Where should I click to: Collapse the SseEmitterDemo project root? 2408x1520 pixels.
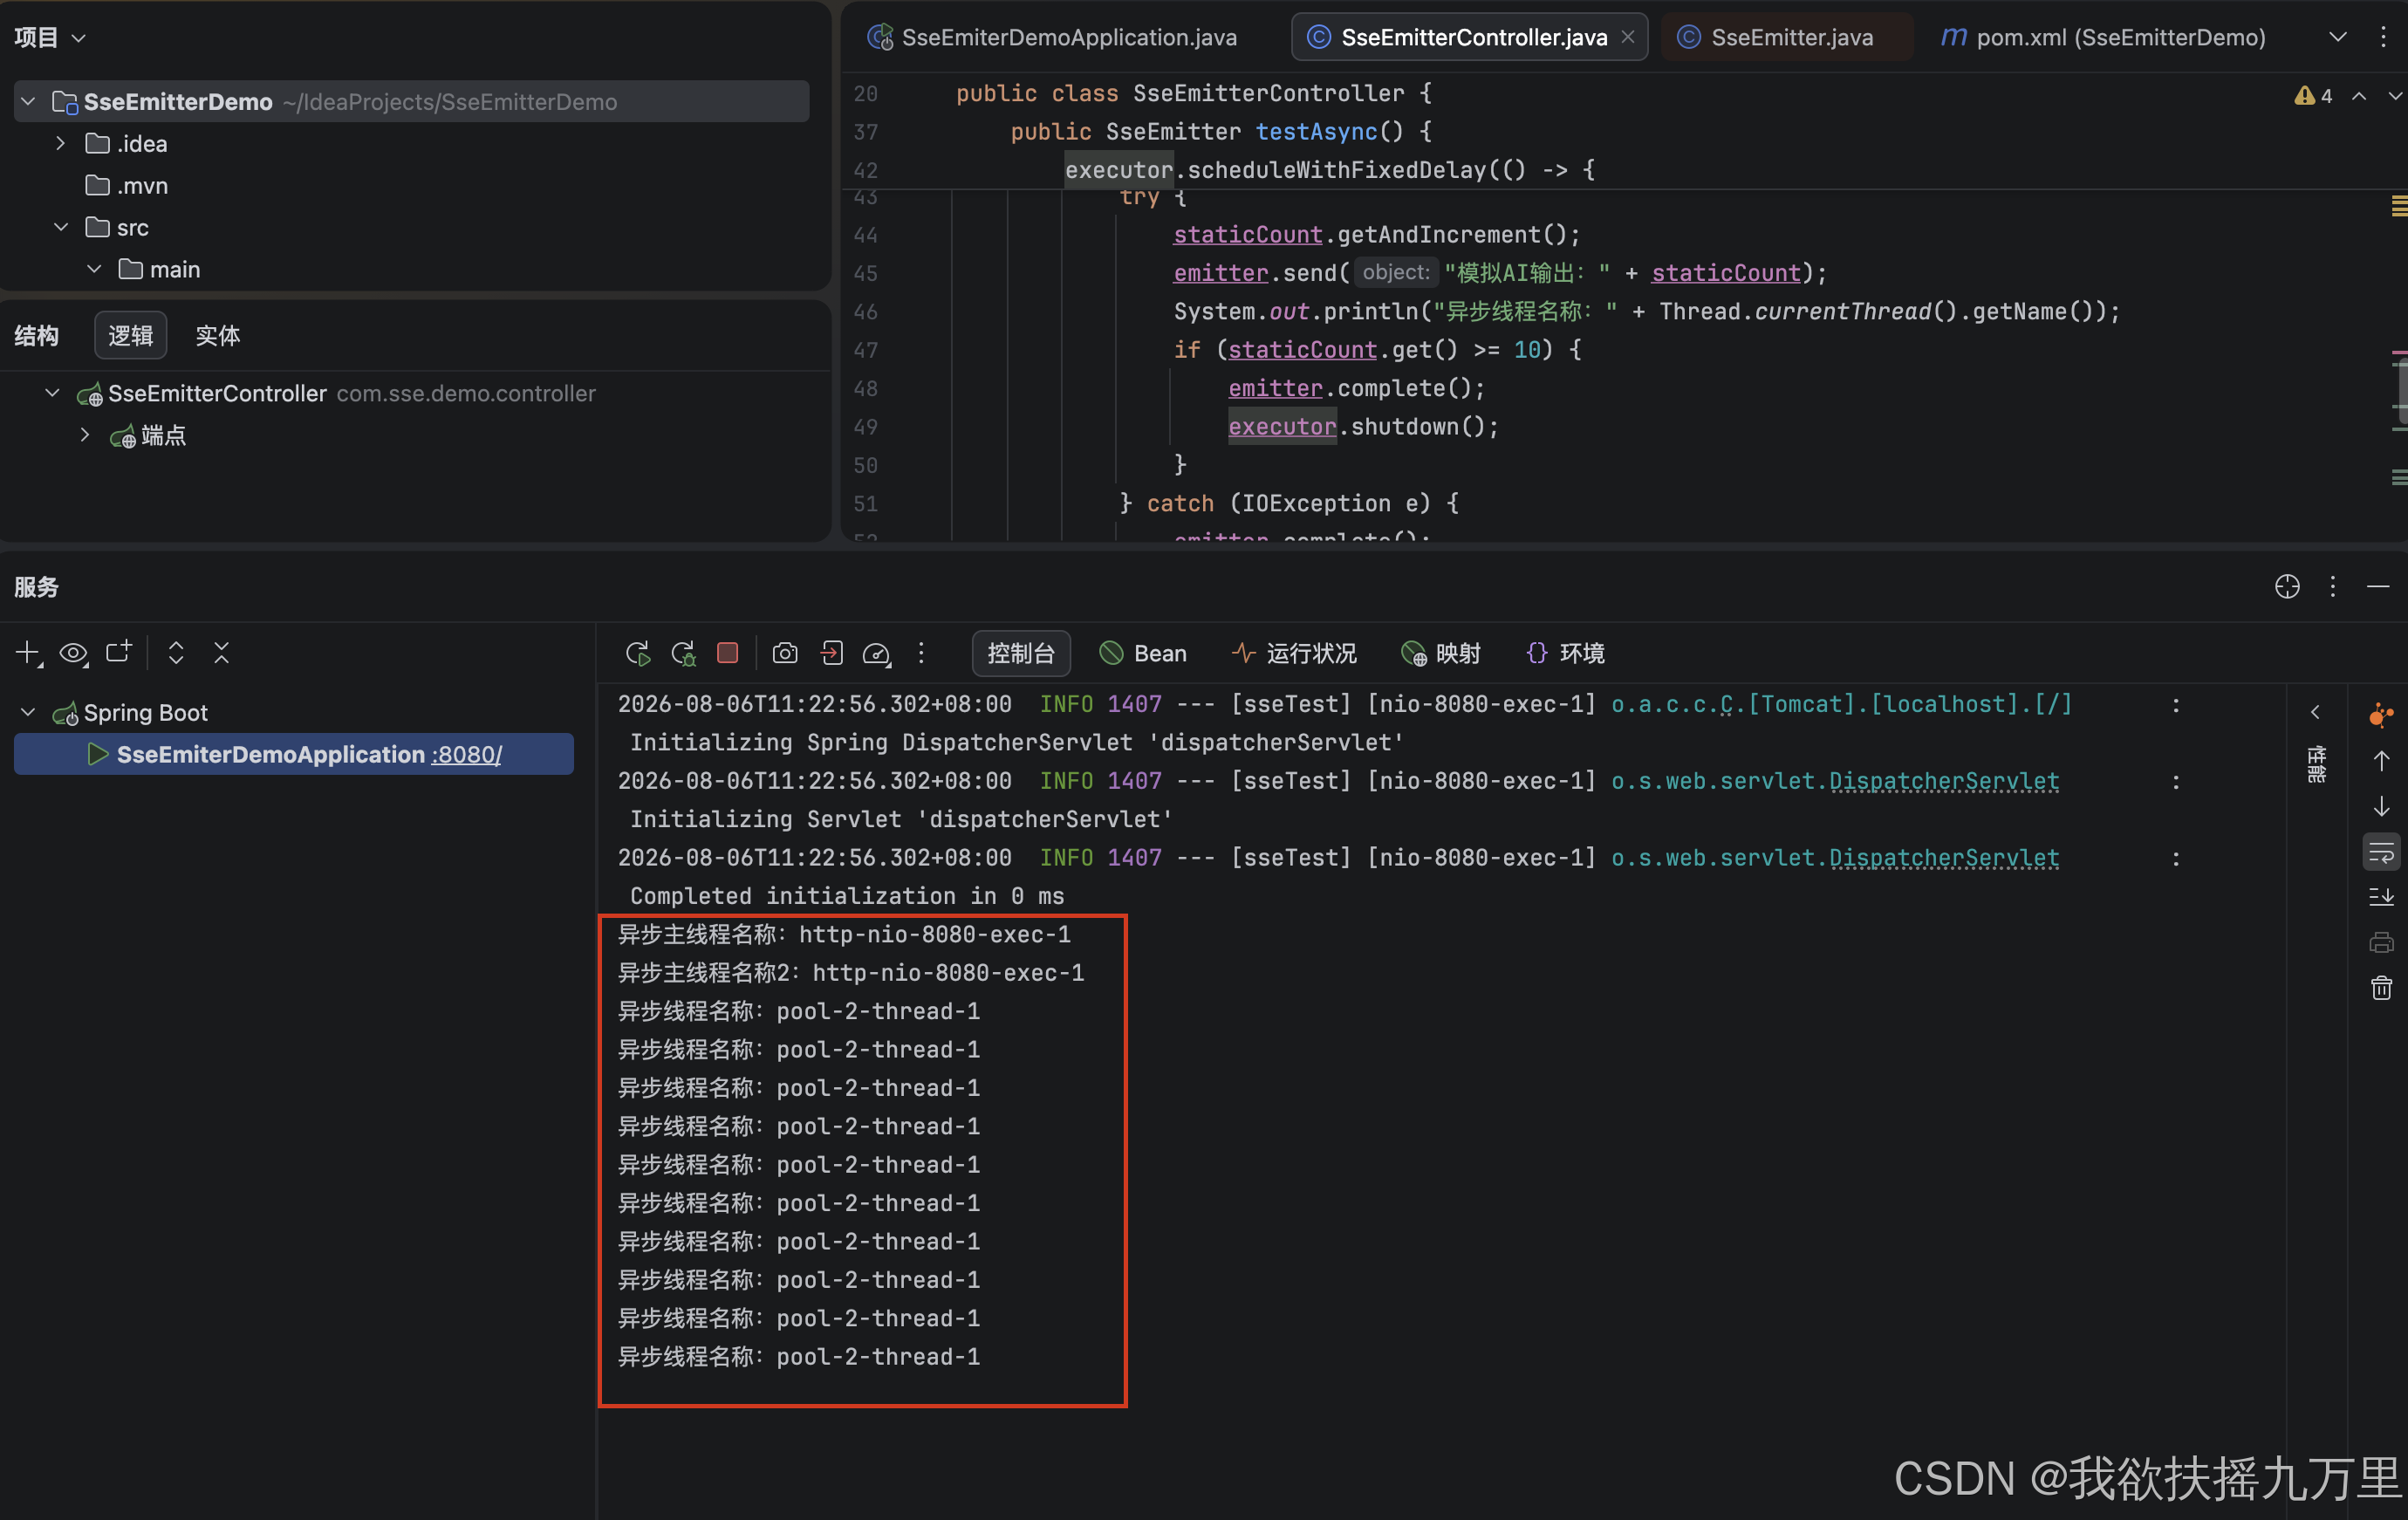point(28,101)
